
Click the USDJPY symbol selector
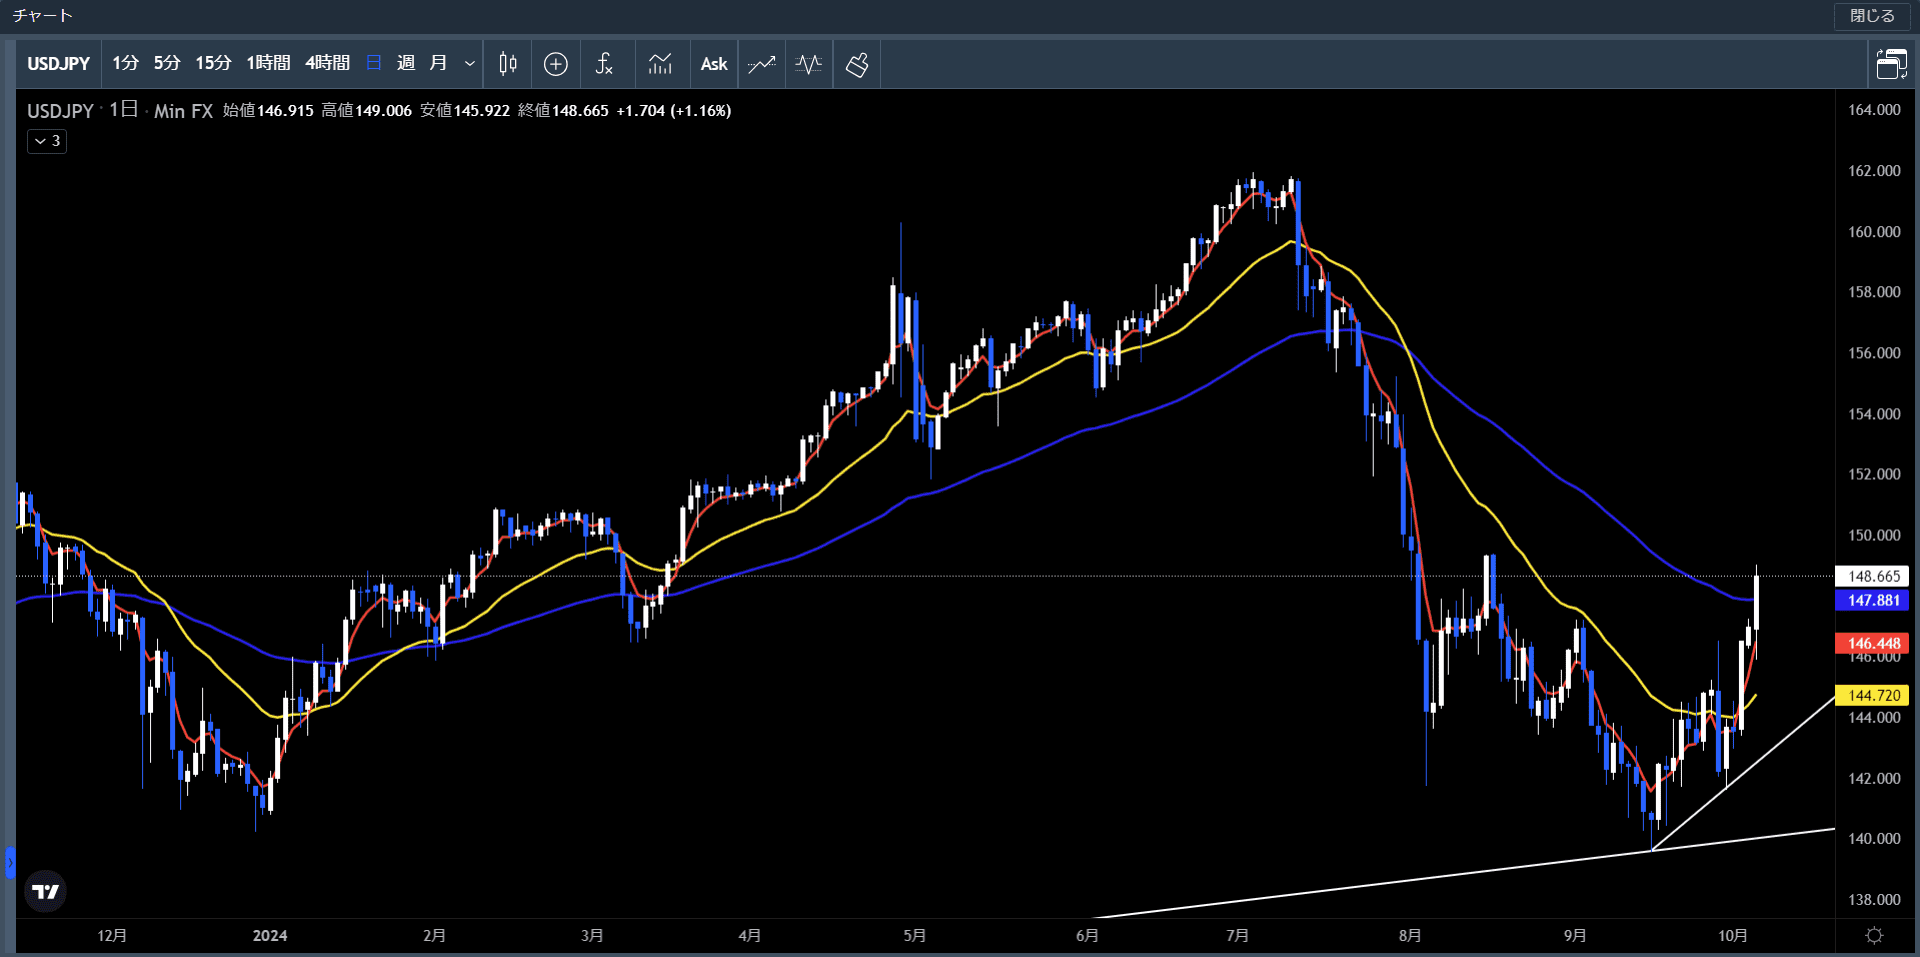pyautogui.click(x=58, y=64)
